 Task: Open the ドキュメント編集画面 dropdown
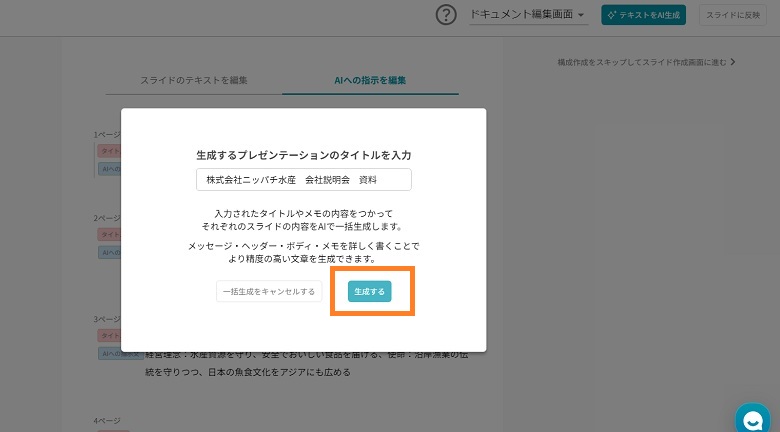coord(529,15)
